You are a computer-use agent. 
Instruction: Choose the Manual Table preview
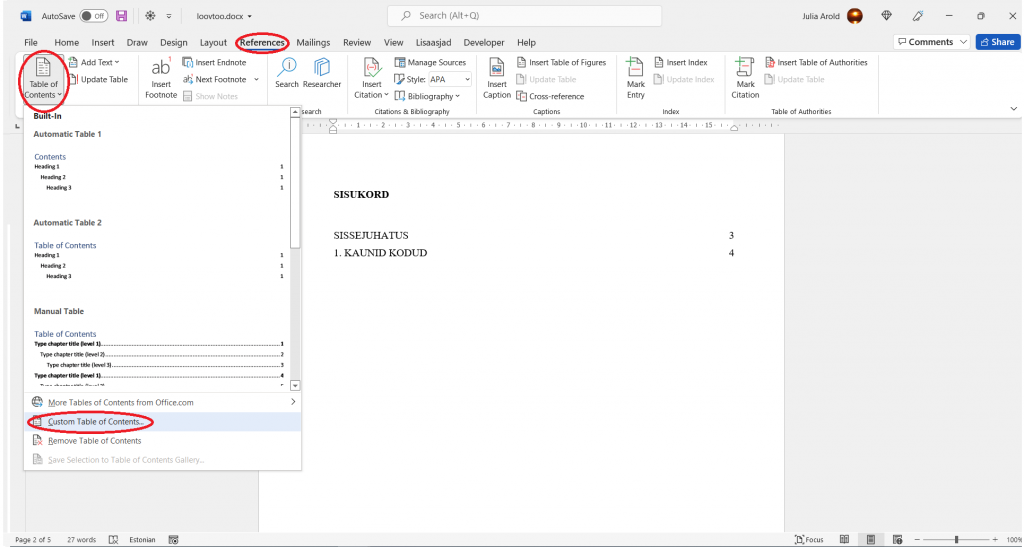(x=159, y=346)
